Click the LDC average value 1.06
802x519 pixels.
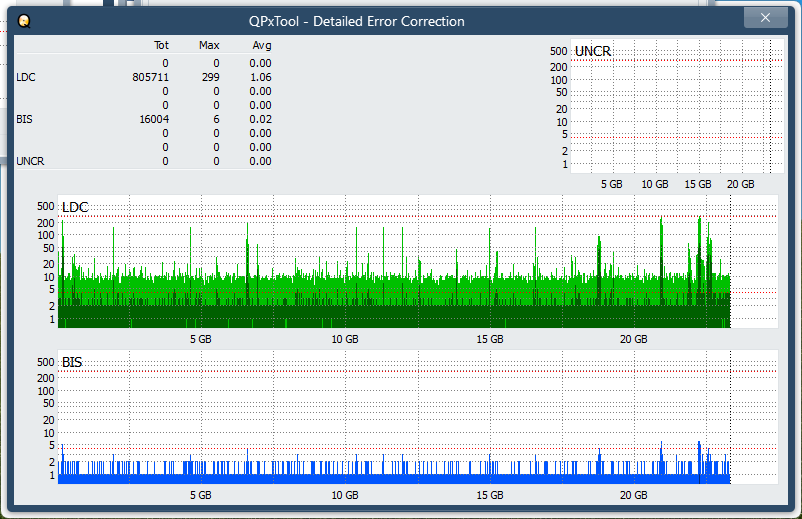[x=260, y=77]
